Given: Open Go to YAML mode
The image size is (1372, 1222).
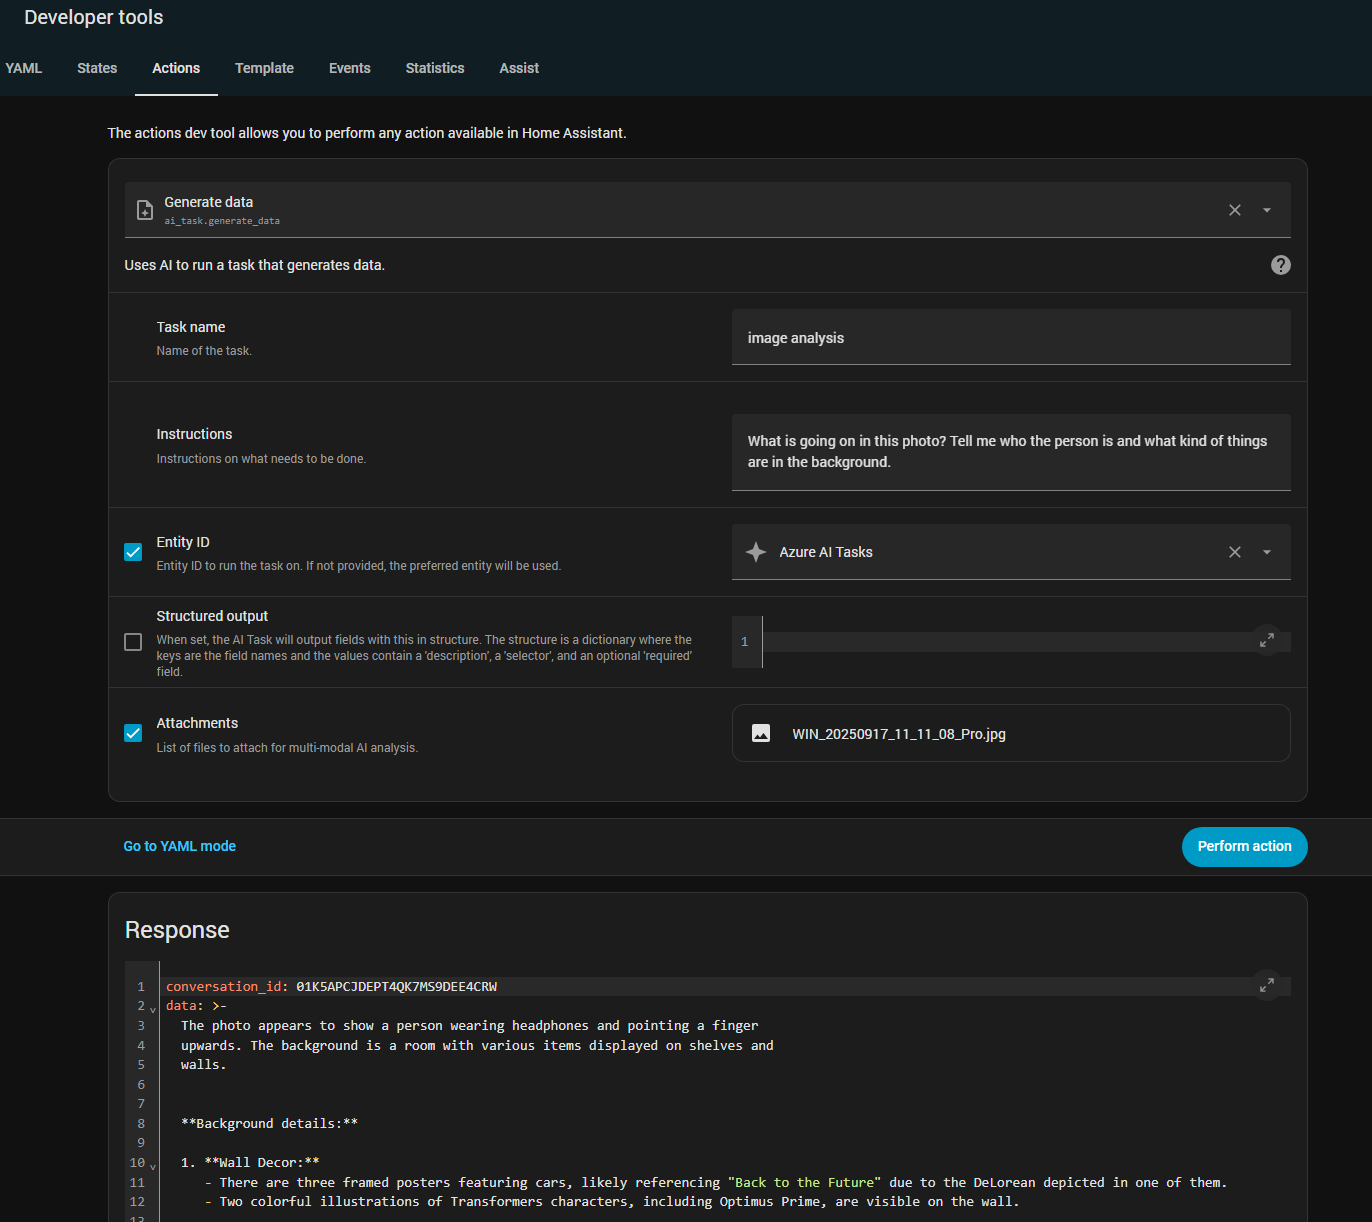Looking at the screenshot, I should pyautogui.click(x=179, y=846).
